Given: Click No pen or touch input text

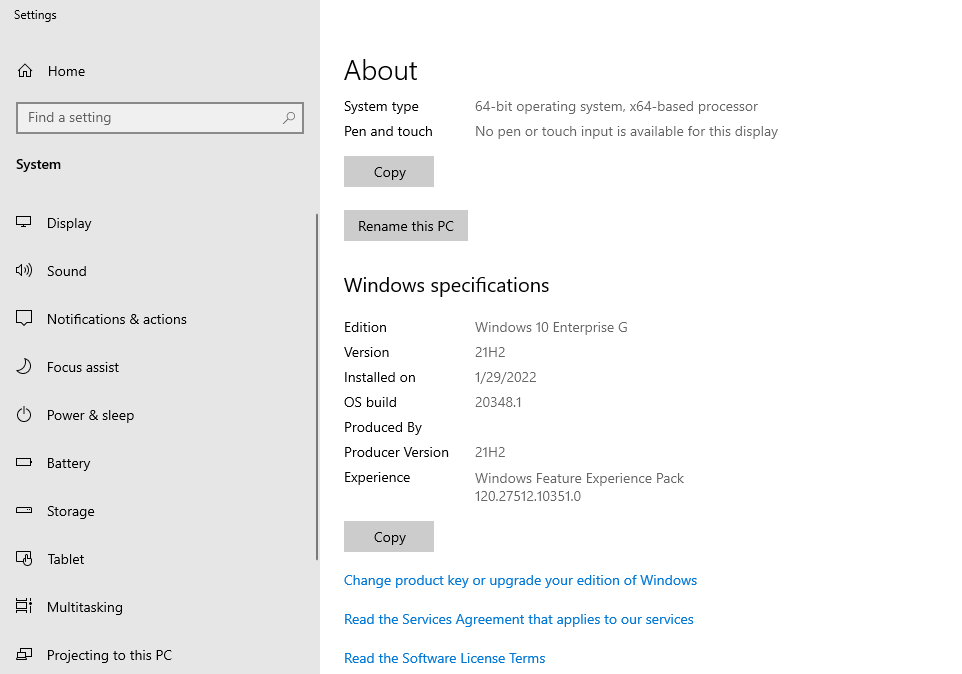Looking at the screenshot, I should click(626, 131).
